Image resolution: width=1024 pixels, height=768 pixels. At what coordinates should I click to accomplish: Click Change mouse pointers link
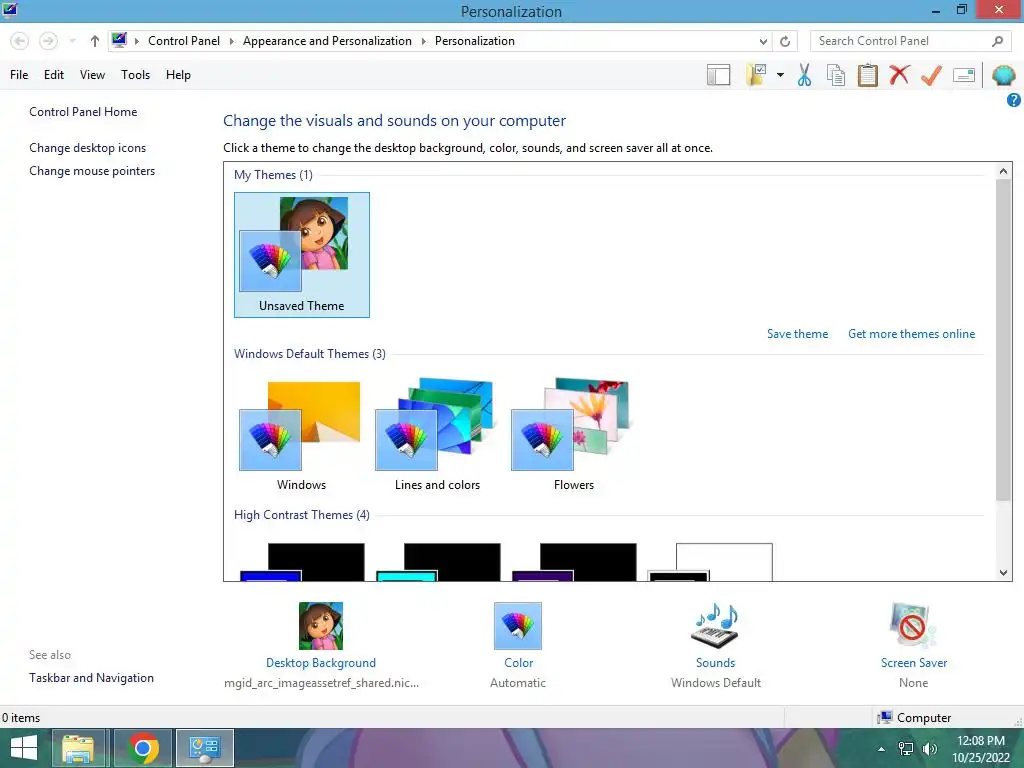click(92, 171)
